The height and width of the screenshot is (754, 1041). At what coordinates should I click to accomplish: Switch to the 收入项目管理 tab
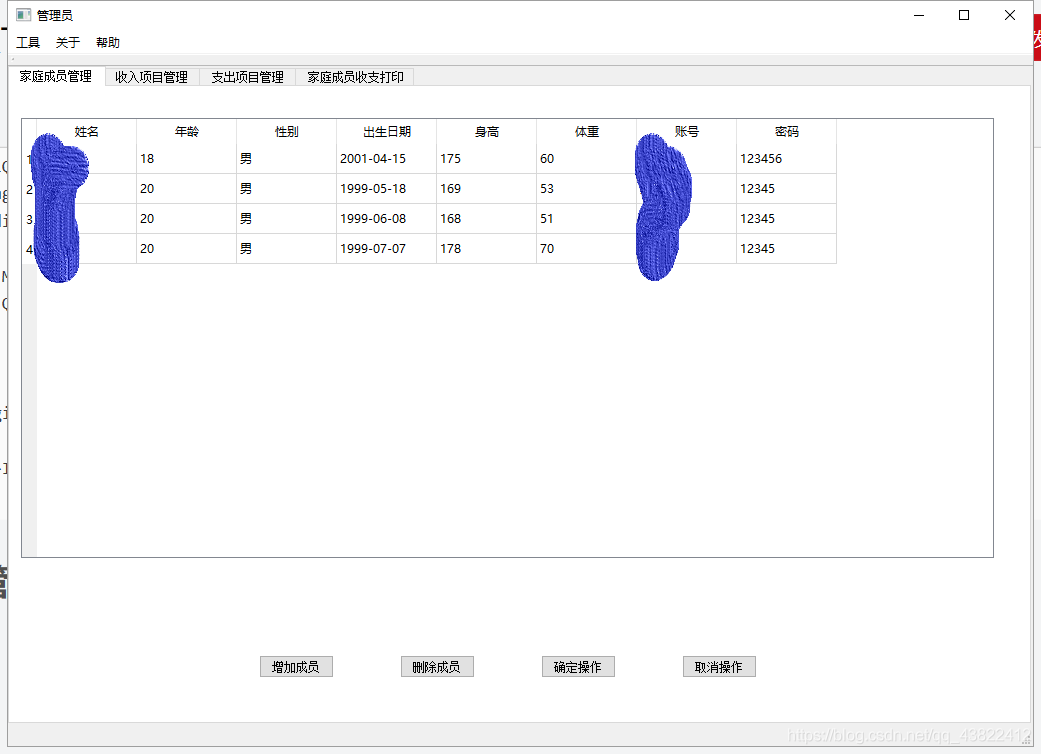[x=151, y=77]
